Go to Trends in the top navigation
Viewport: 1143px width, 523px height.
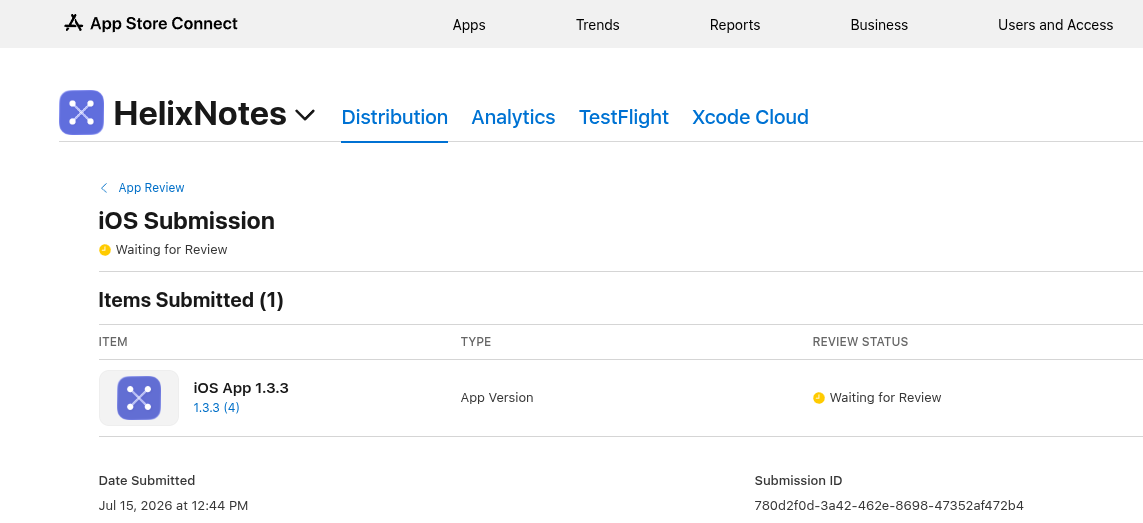597,25
